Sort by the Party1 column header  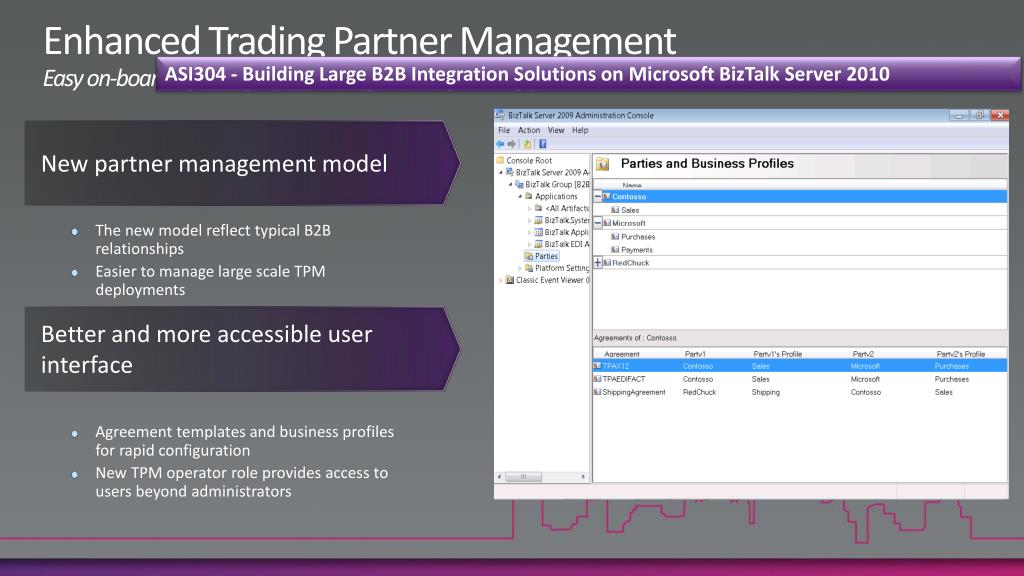696,354
